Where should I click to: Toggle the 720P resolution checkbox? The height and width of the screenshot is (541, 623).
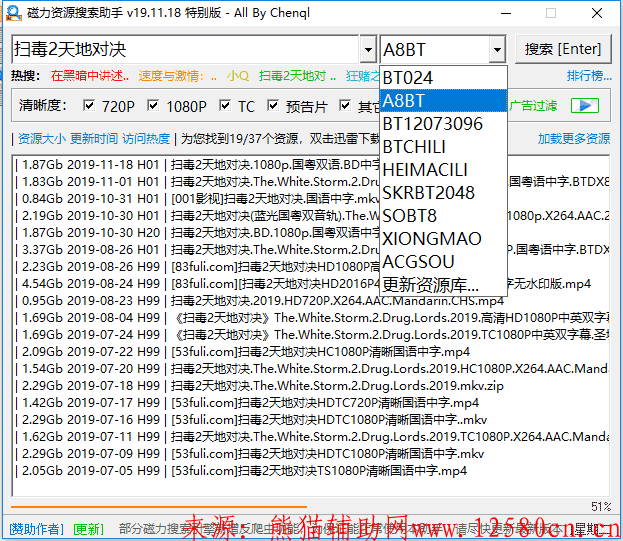click(x=89, y=106)
